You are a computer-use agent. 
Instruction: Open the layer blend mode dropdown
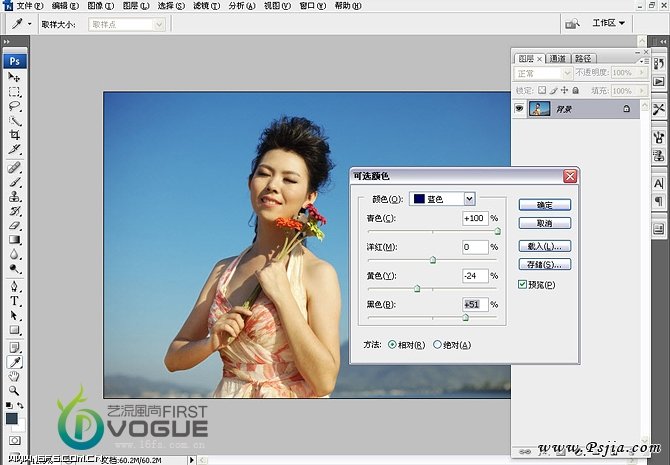click(x=544, y=73)
